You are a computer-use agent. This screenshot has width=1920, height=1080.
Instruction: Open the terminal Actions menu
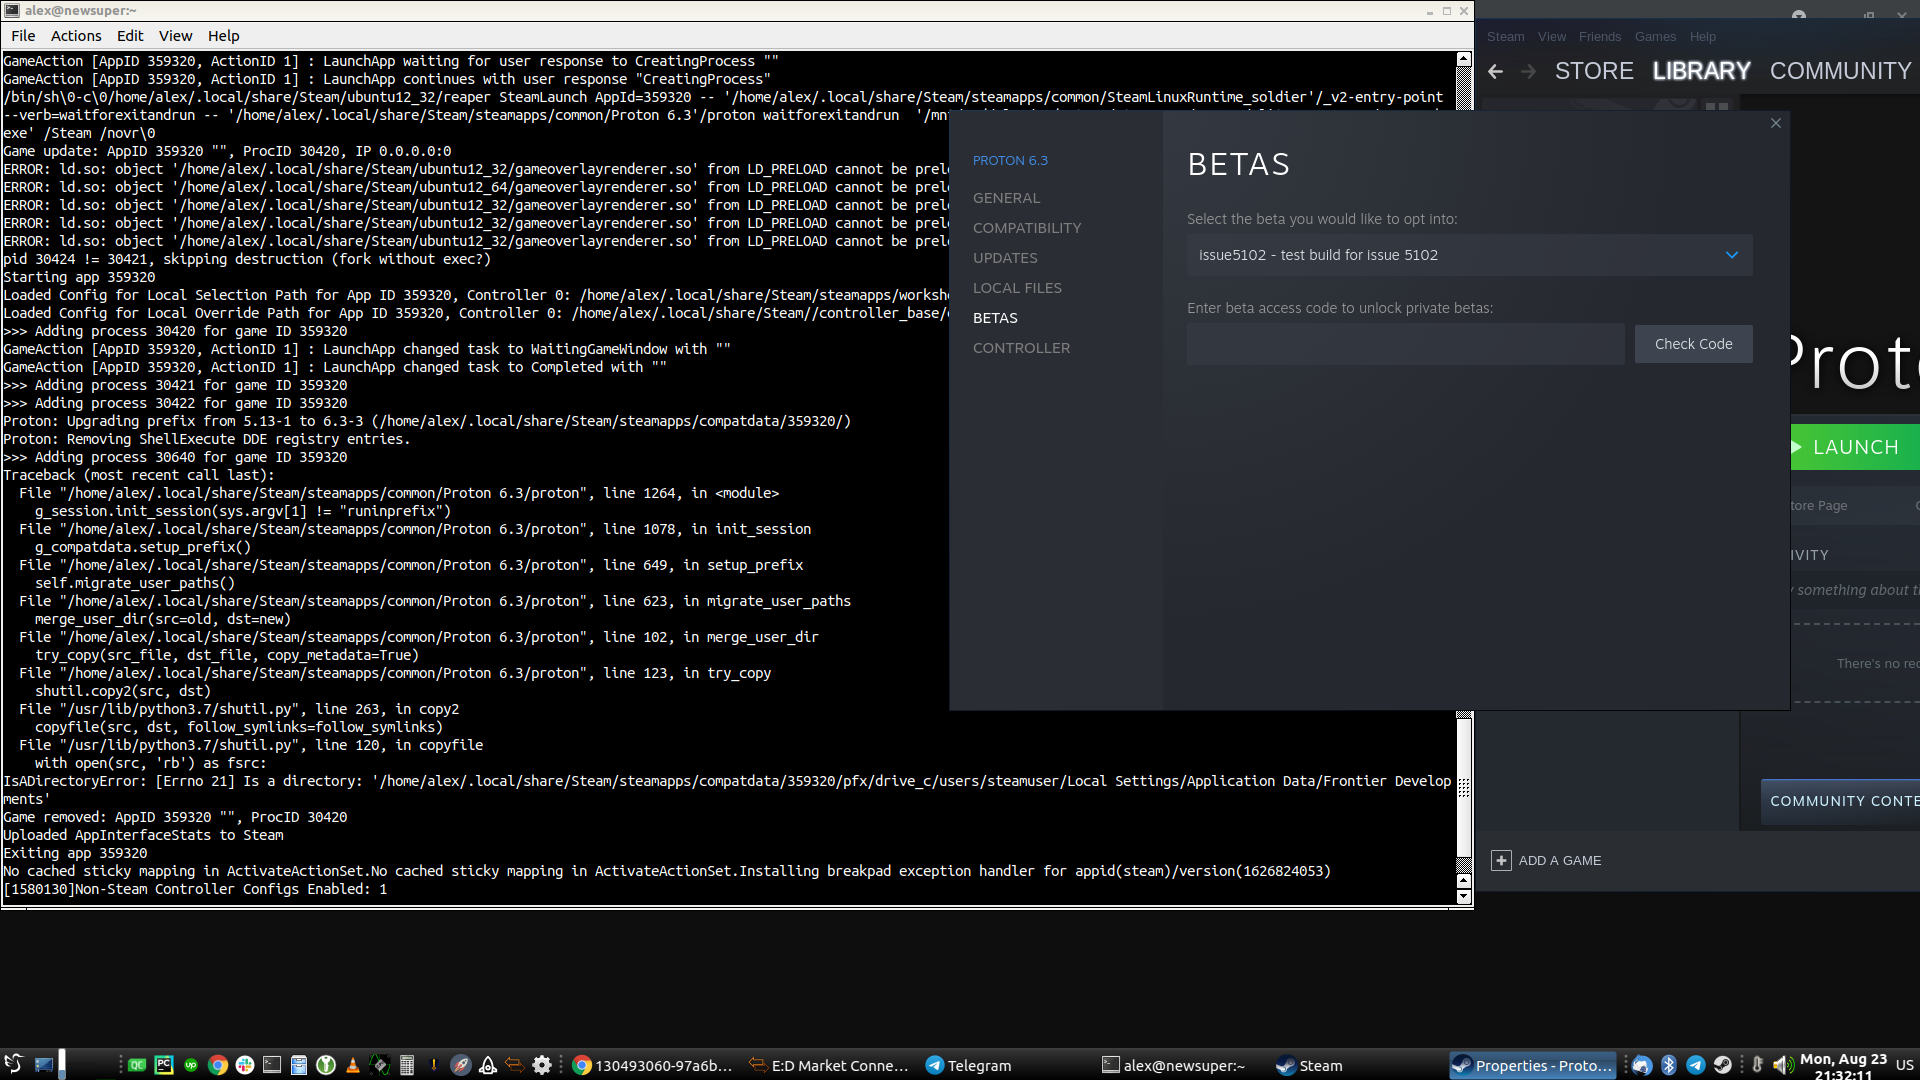click(76, 36)
